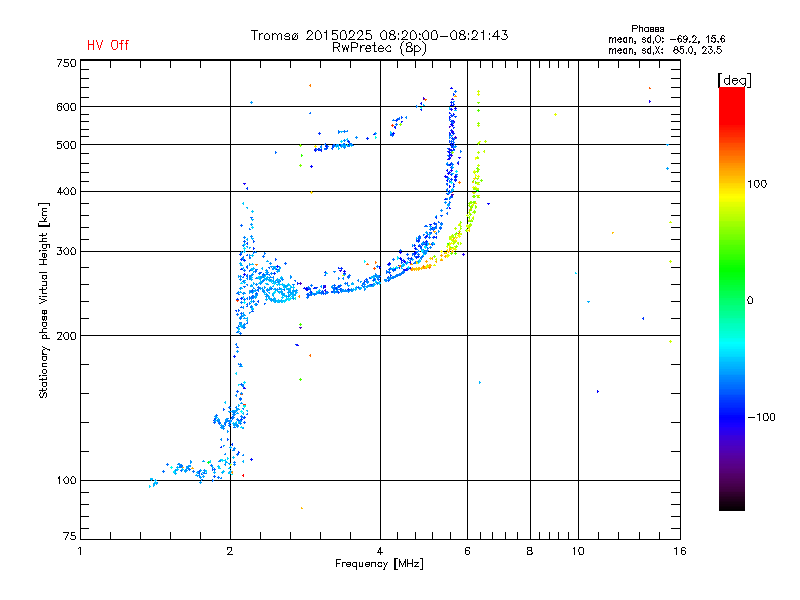Click y-axis tick label '400'
800x600 pixels.
click(66, 192)
